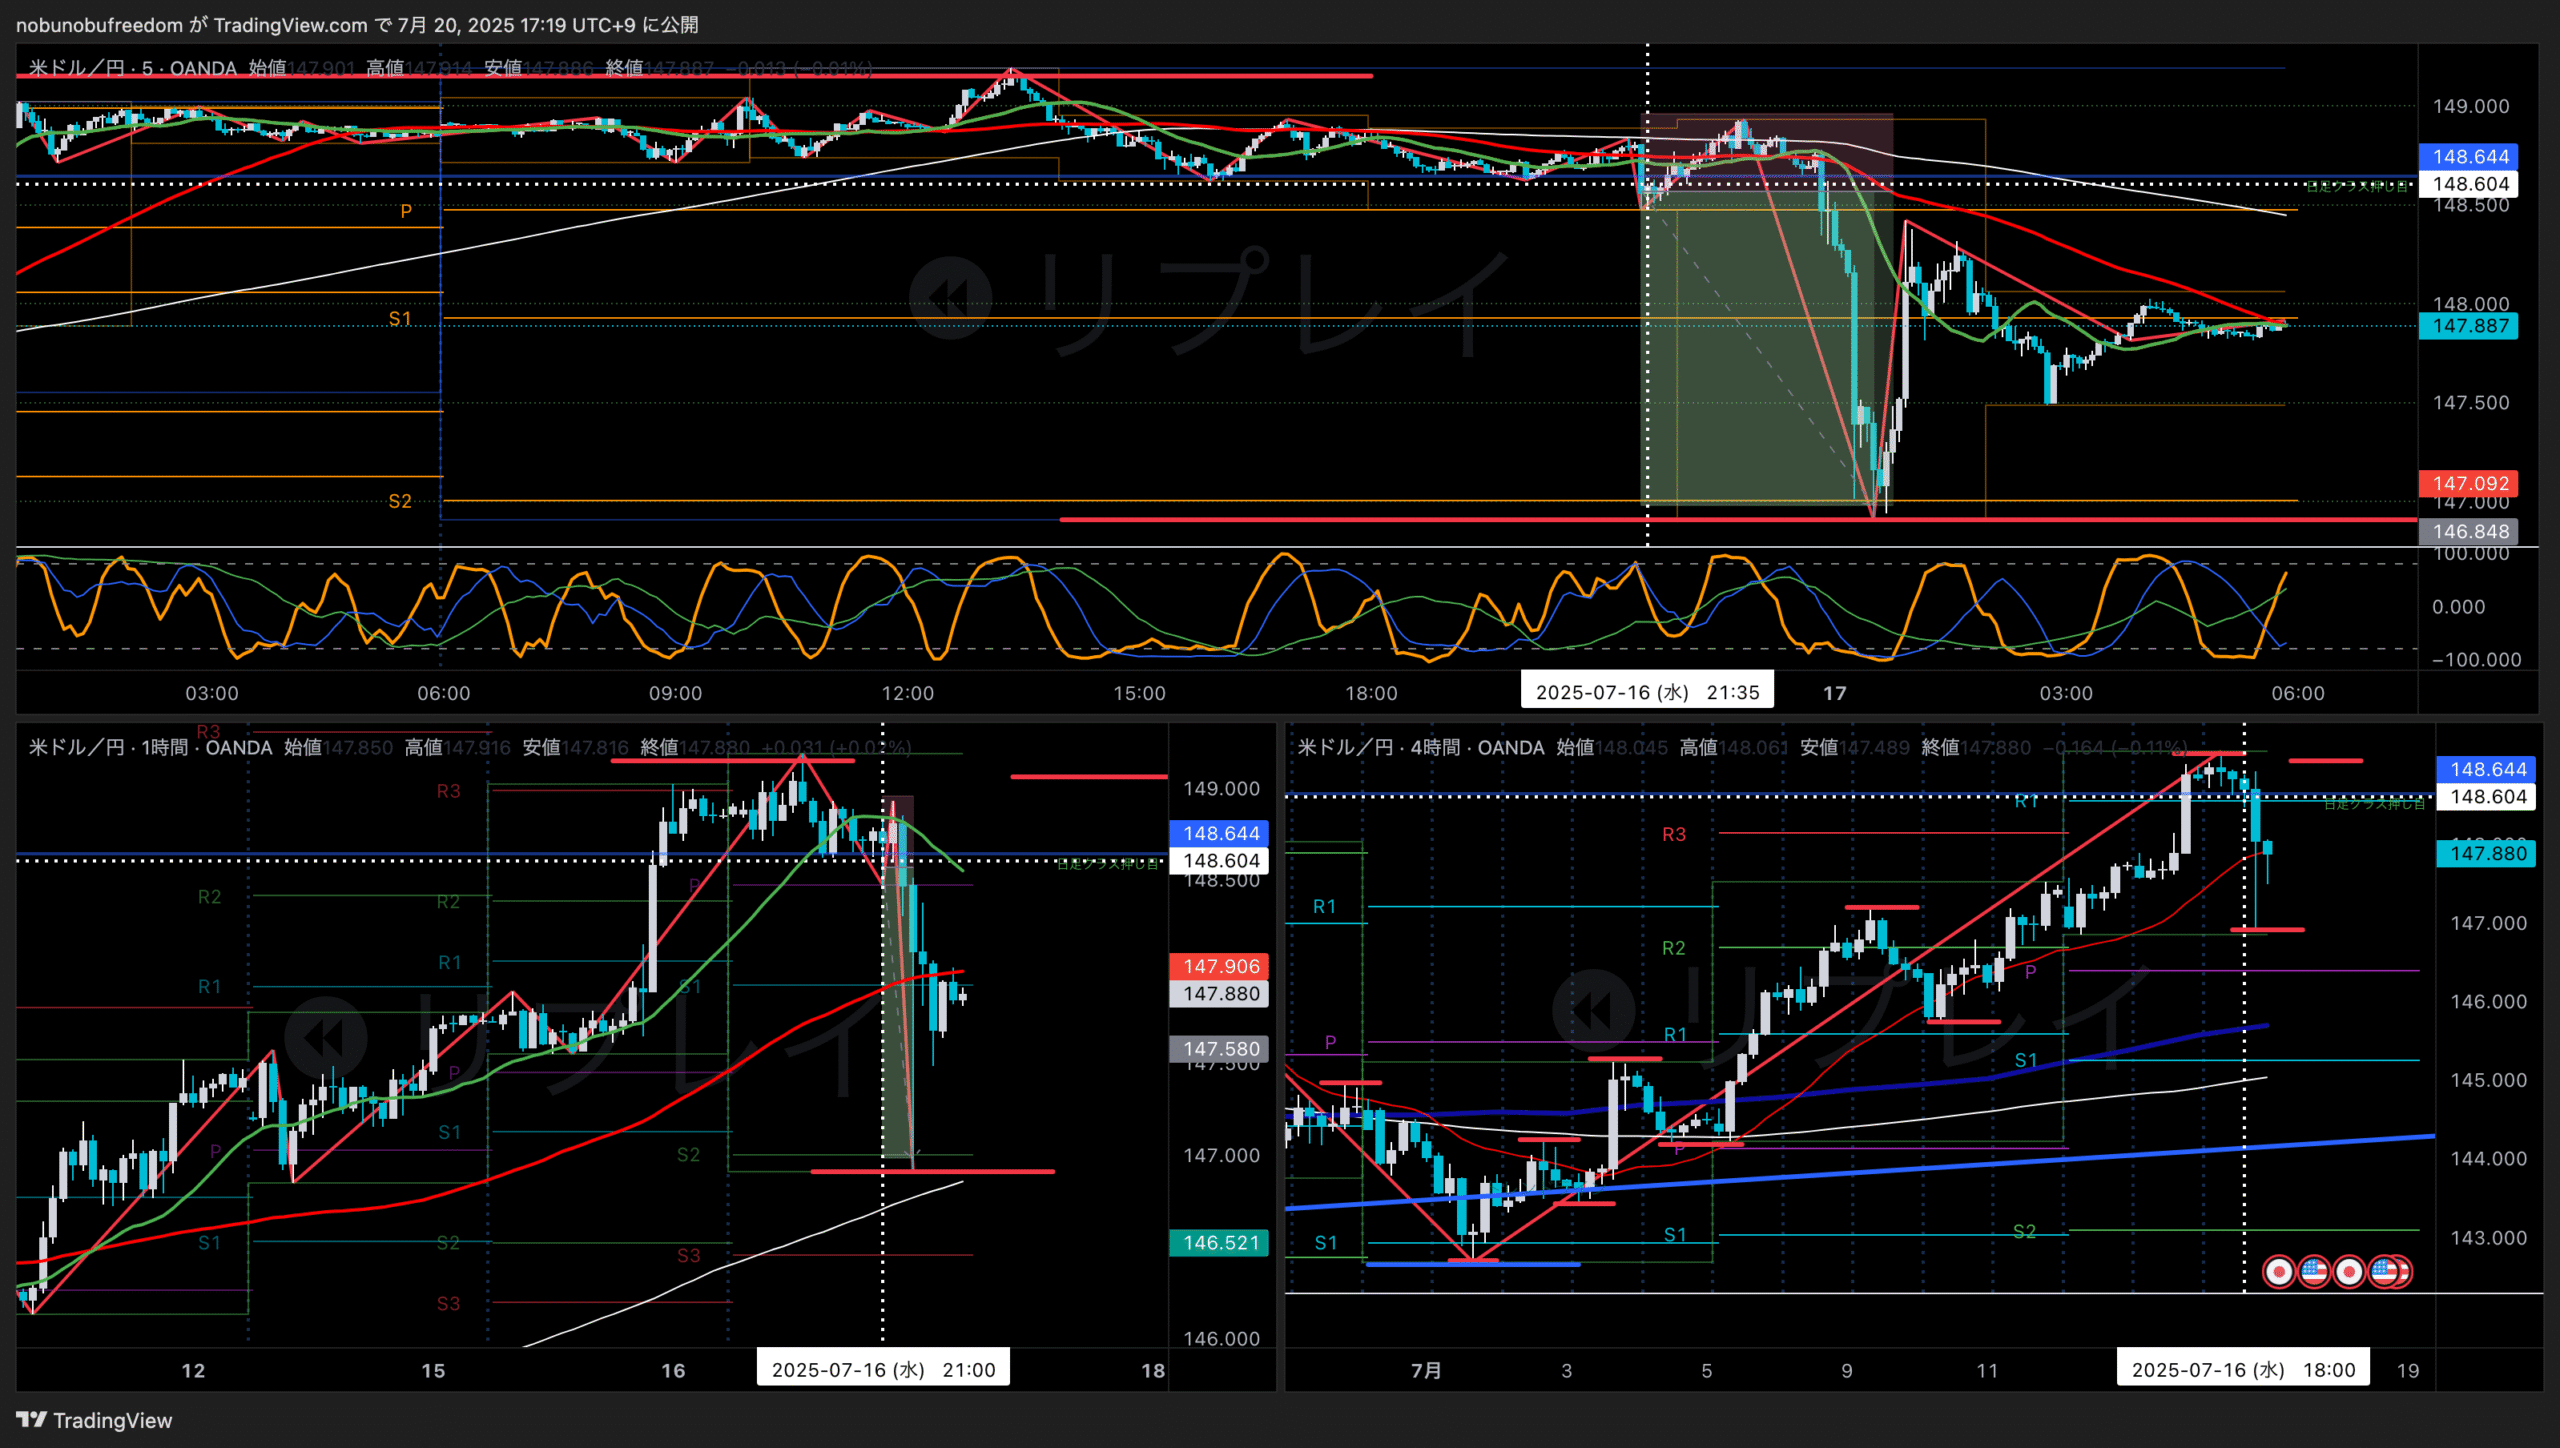Click the green 146.521 price label on 1-hour chart
Image resolution: width=2560 pixels, height=1448 pixels.
tap(1219, 1243)
